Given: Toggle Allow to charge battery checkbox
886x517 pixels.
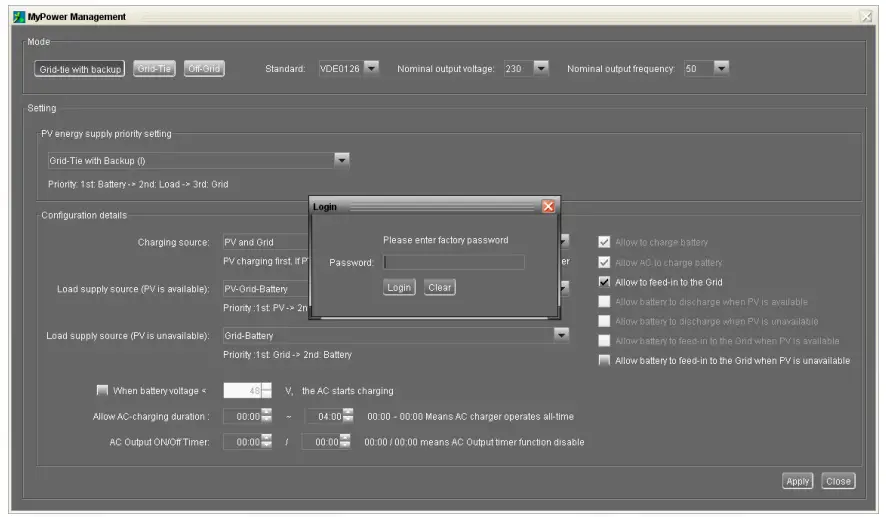Looking at the screenshot, I should [x=604, y=242].
